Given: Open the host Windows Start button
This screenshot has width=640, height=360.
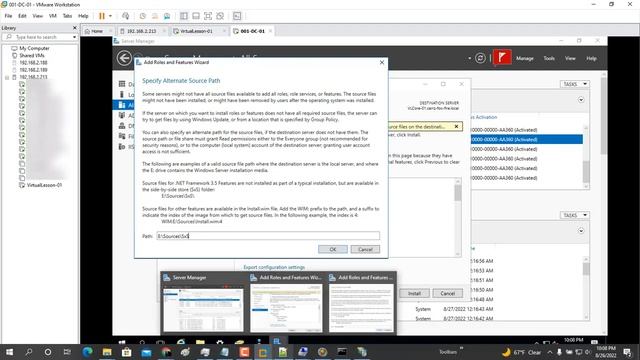Looking at the screenshot, I should pyautogui.click(x=9, y=352).
